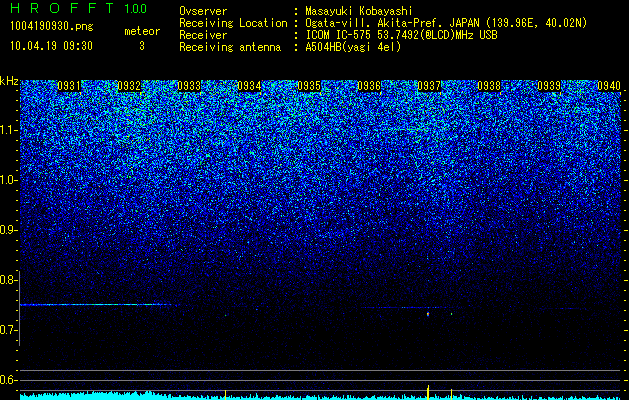629x400 pixels.
Task: Click the Ovserver label
Action: pos(203,11)
